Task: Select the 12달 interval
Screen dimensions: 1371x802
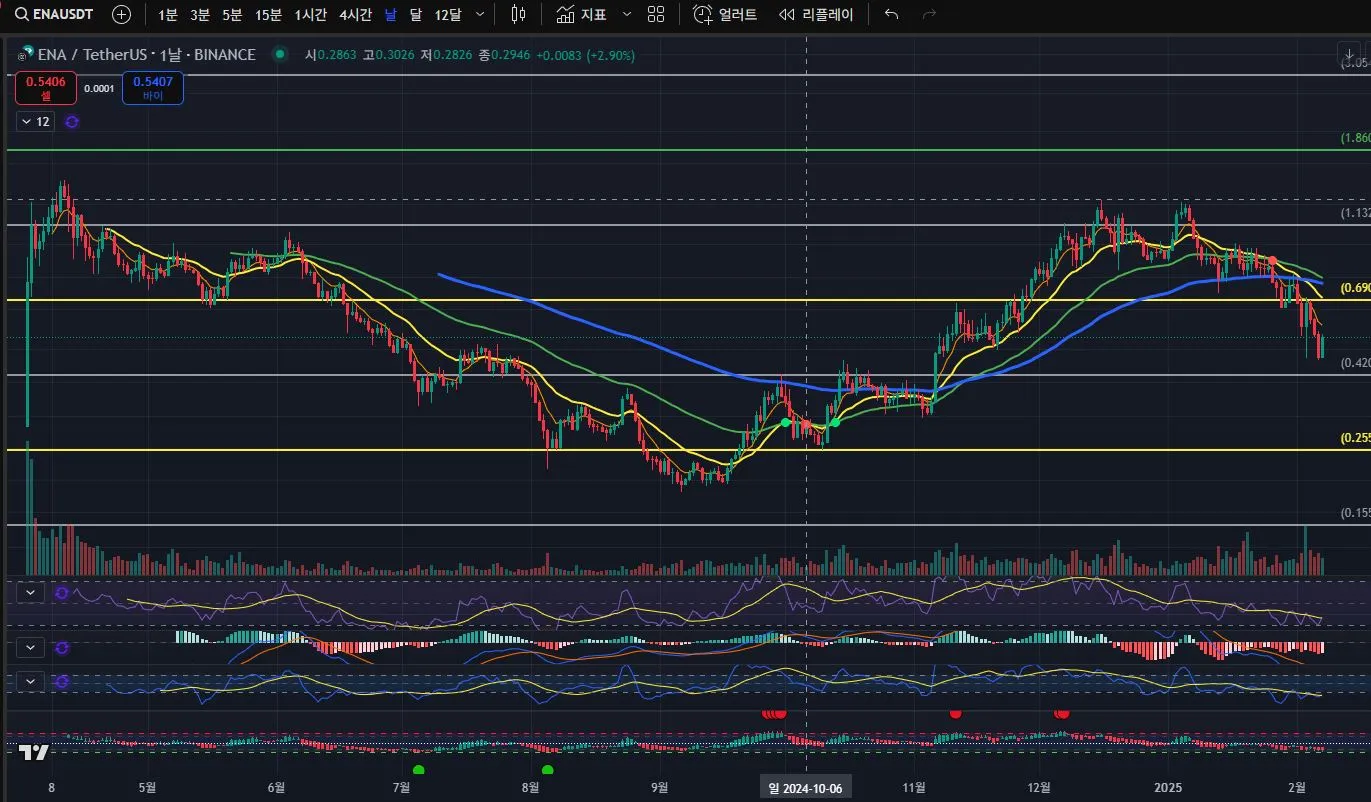Action: pyautogui.click(x=448, y=15)
